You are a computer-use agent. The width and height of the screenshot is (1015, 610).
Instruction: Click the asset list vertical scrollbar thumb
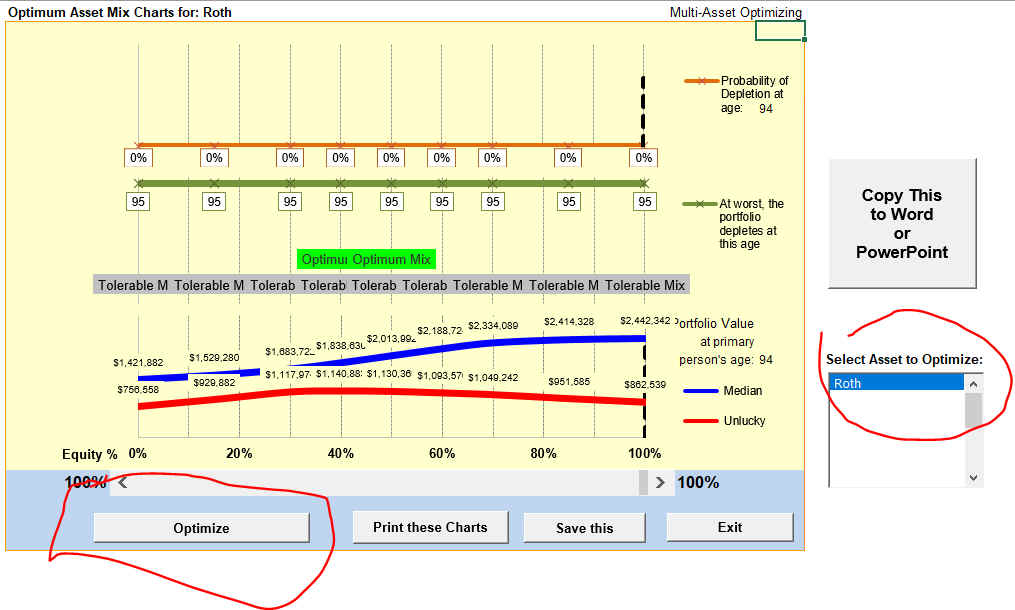(975, 408)
